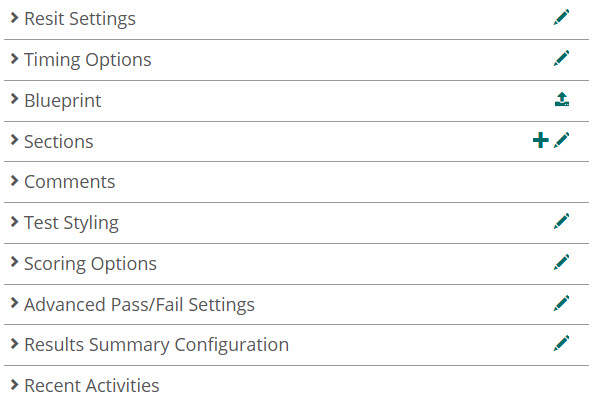The image size is (600, 404).
Task: Edit Test Styling with pencil icon
Action: (x=562, y=221)
